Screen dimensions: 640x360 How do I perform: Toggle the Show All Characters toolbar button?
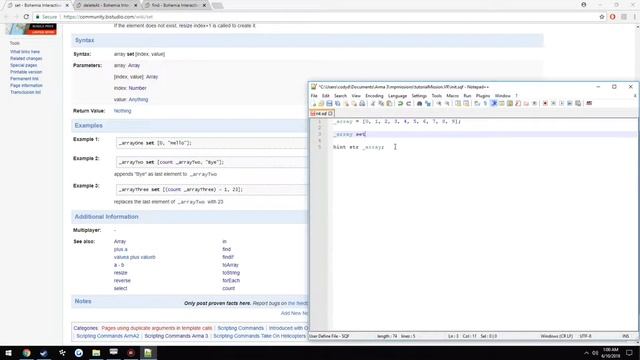click(x=485, y=103)
